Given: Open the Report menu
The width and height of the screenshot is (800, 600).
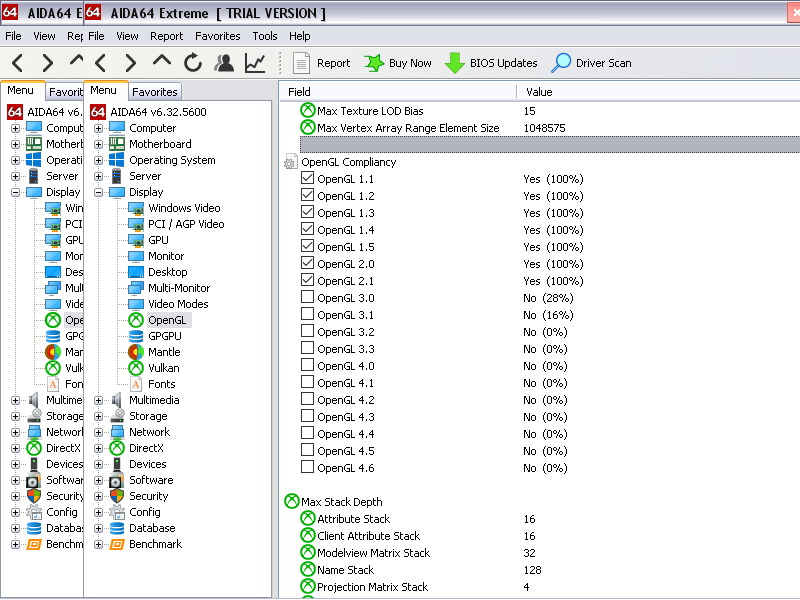Looking at the screenshot, I should (166, 36).
